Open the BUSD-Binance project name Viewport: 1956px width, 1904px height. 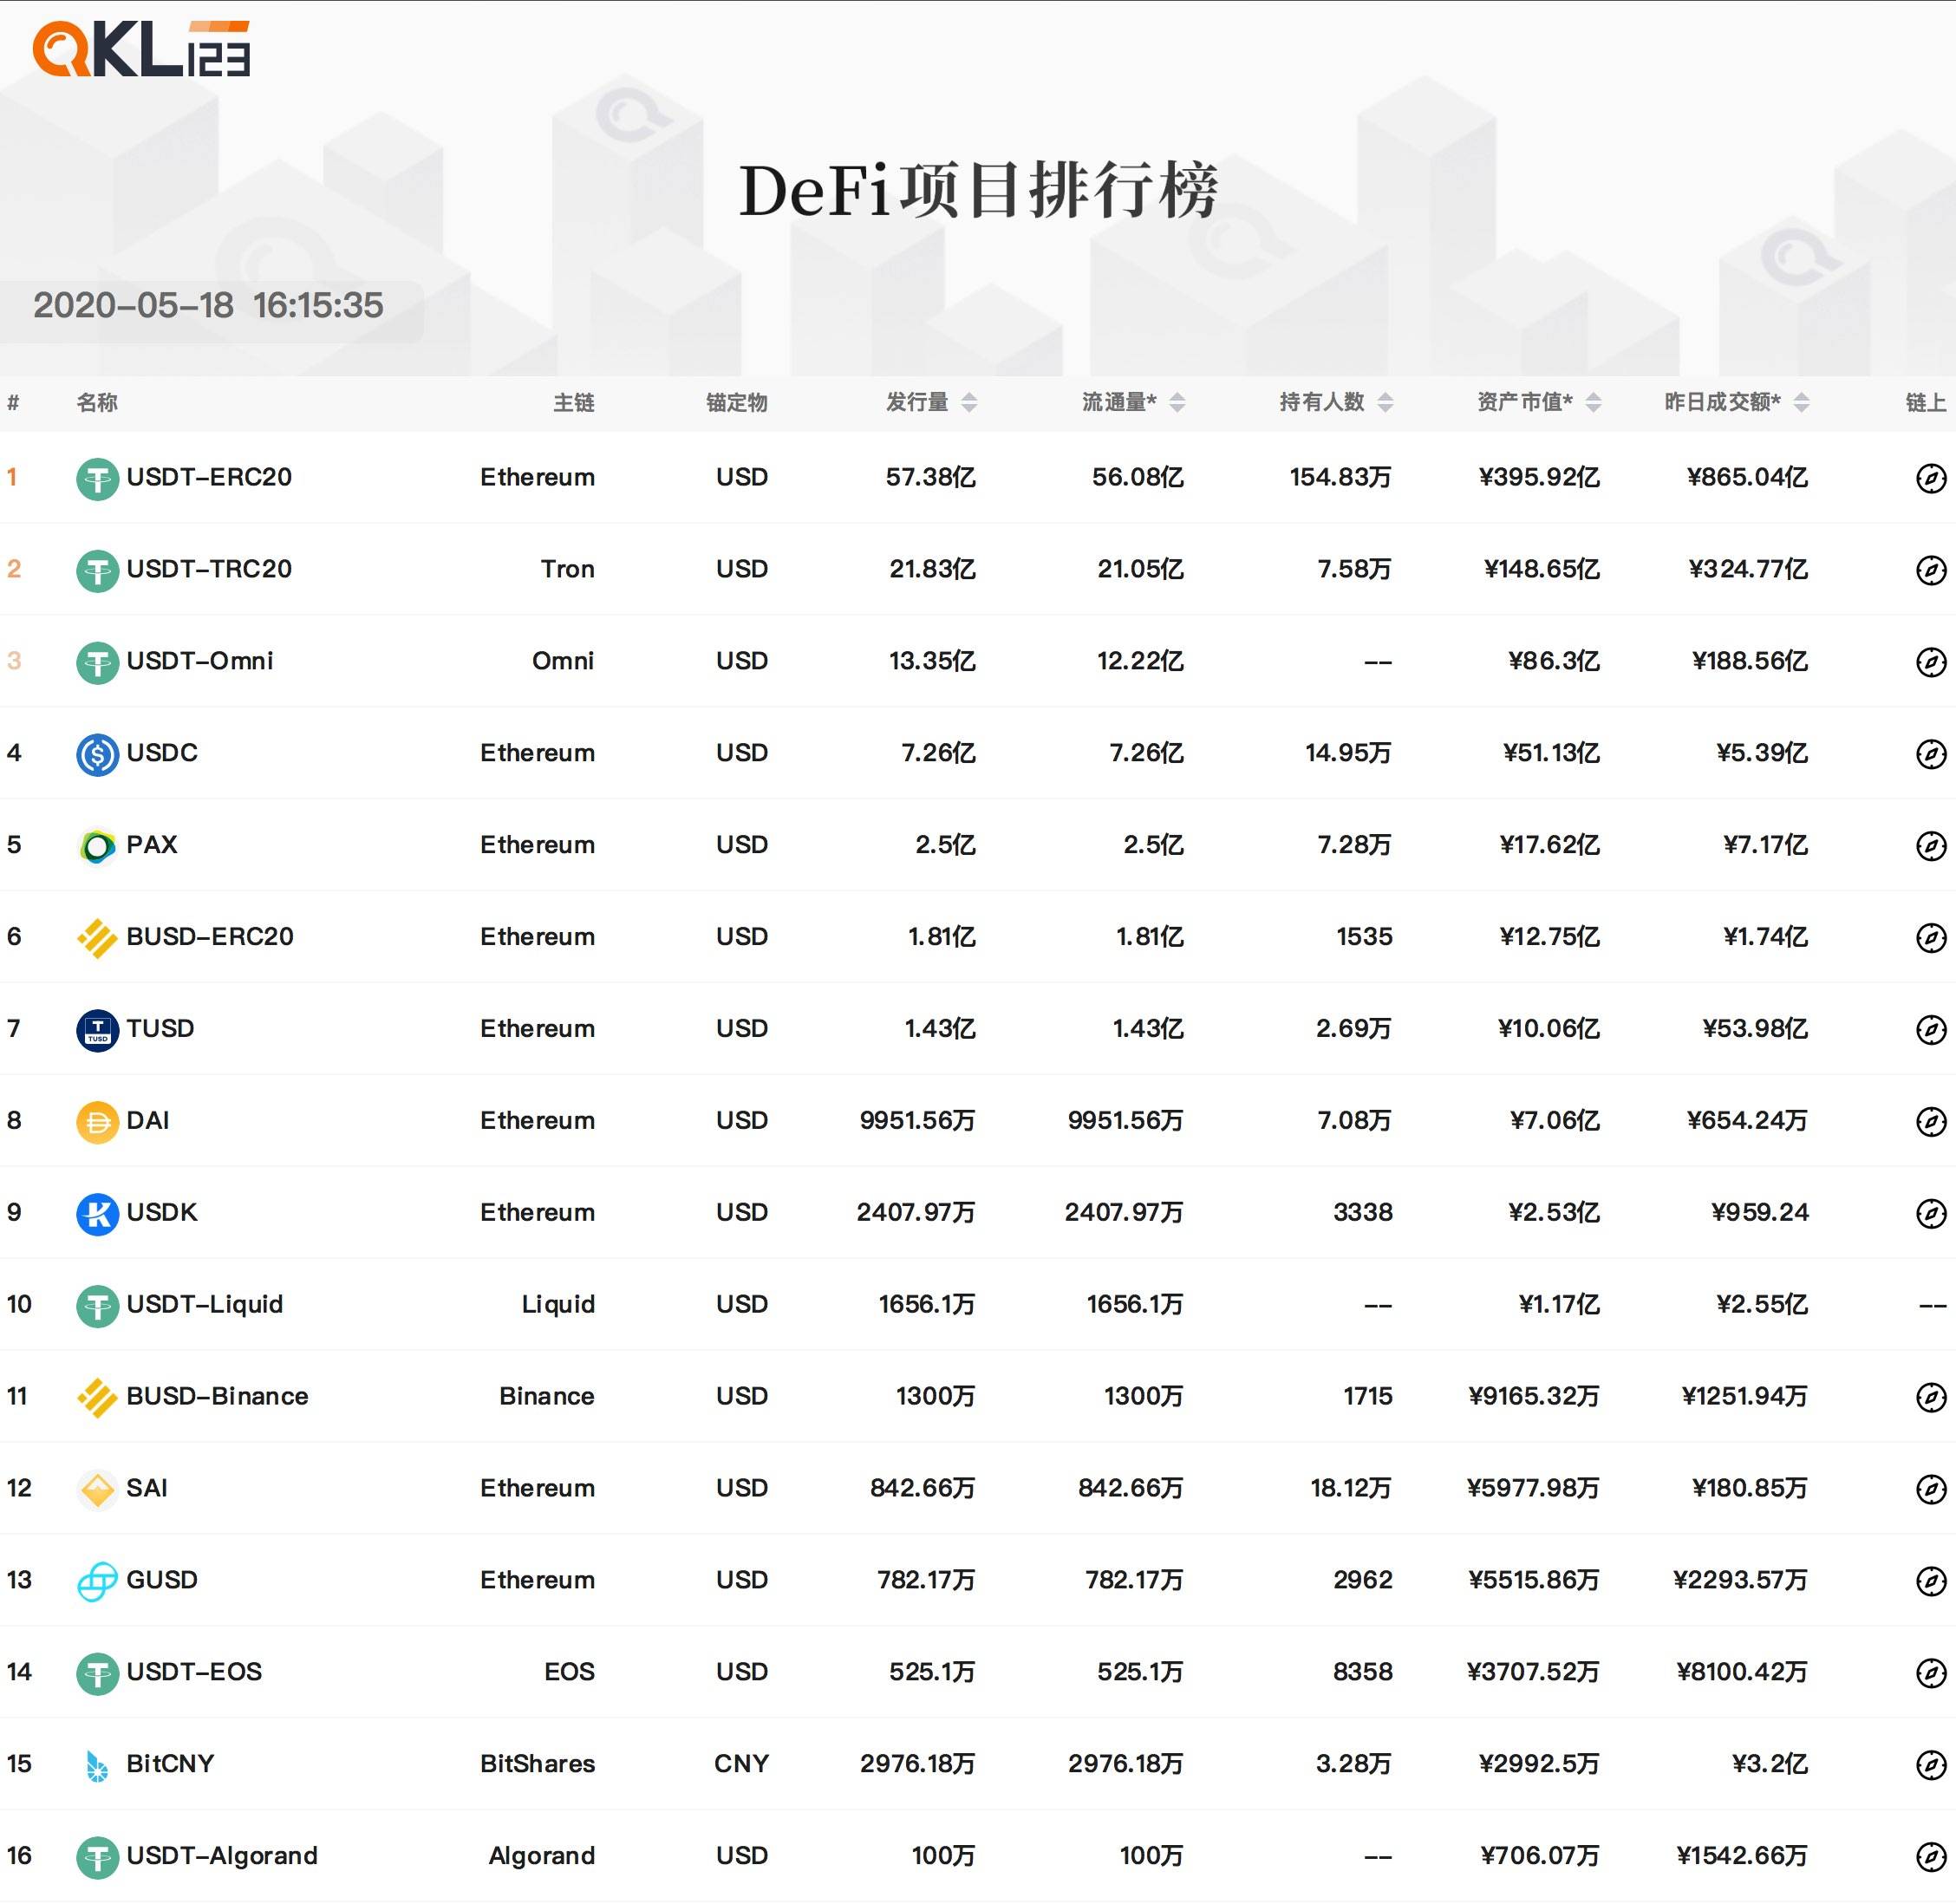(217, 1396)
